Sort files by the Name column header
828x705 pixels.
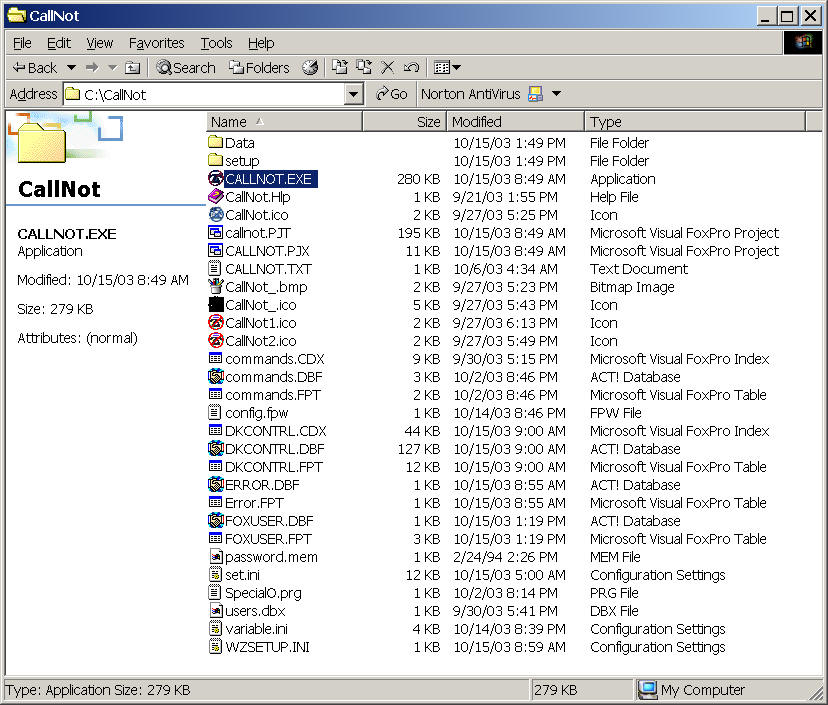click(x=284, y=121)
